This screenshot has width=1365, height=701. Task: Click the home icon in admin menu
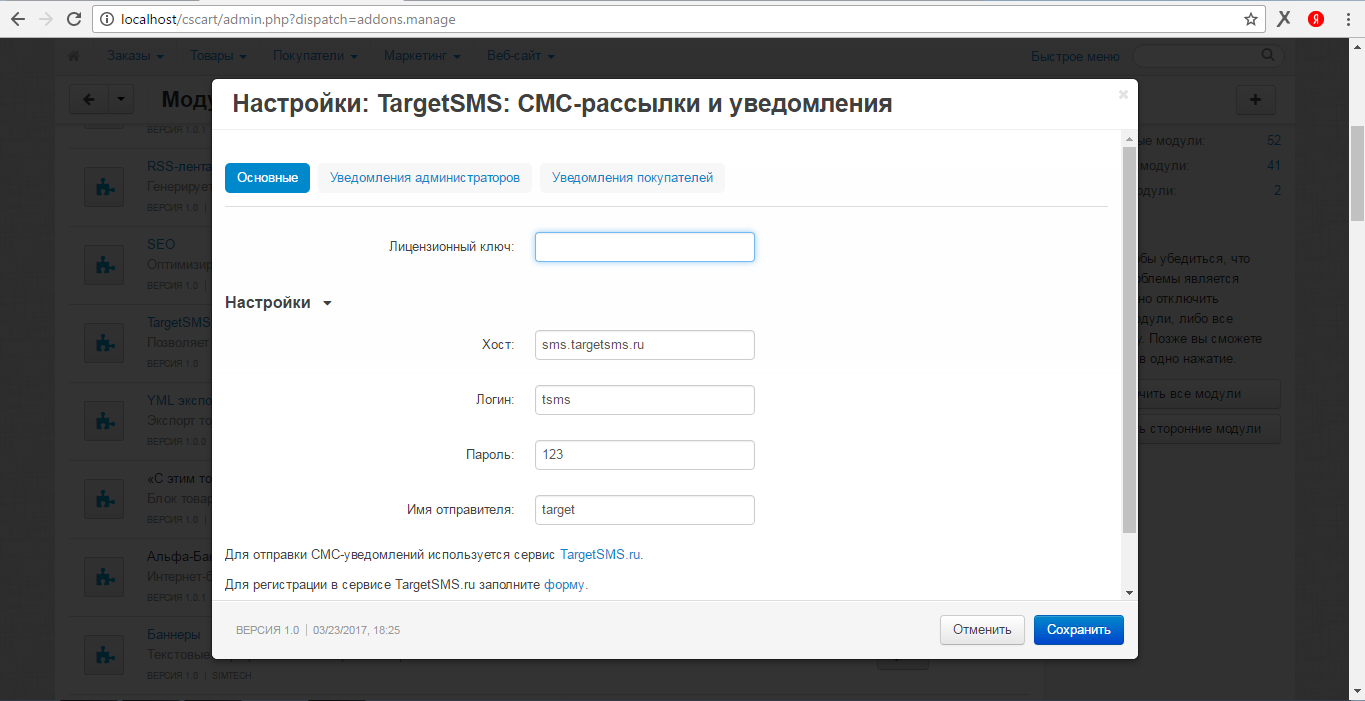tap(73, 56)
